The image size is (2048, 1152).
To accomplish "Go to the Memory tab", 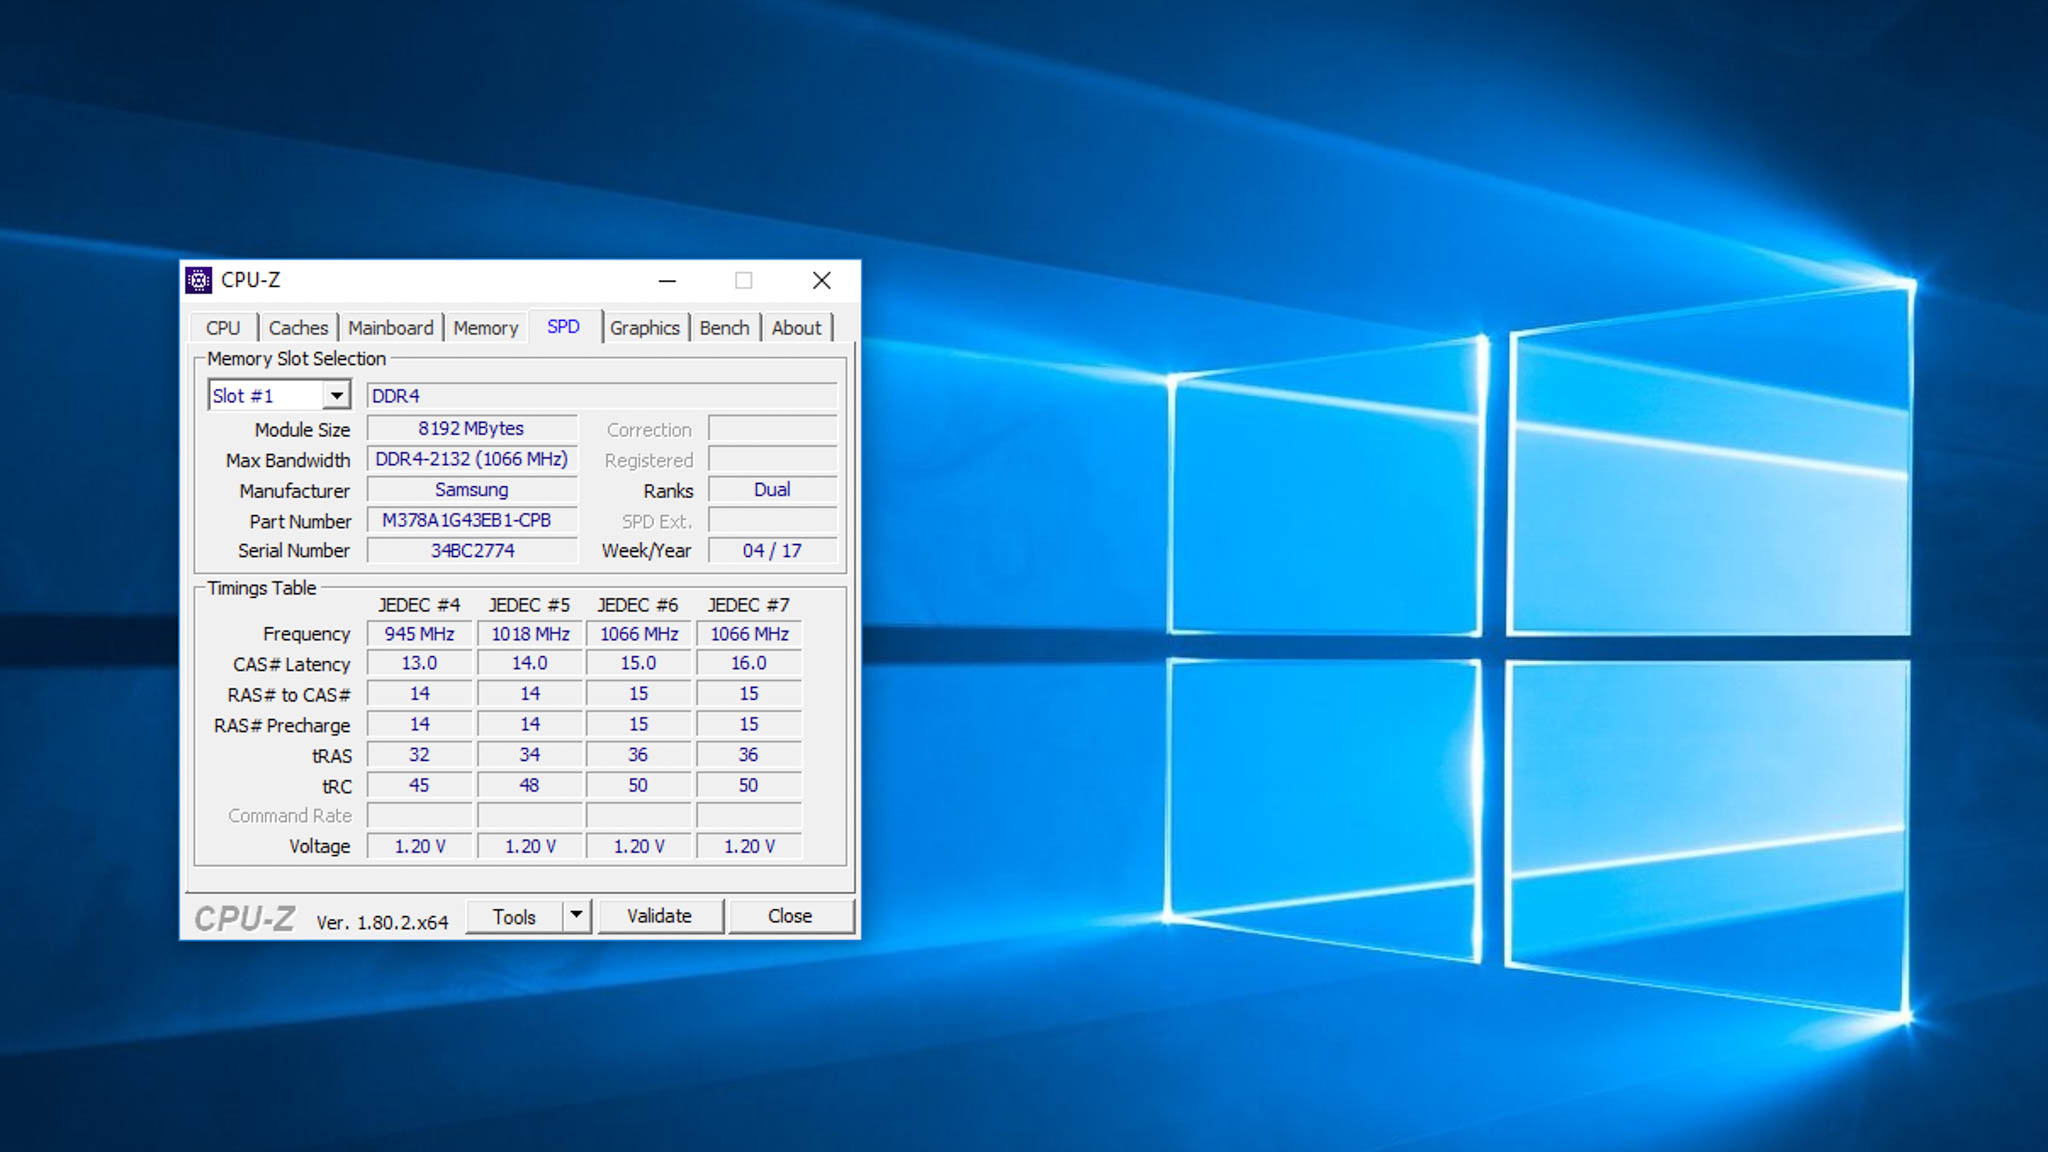I will pyautogui.click(x=485, y=328).
